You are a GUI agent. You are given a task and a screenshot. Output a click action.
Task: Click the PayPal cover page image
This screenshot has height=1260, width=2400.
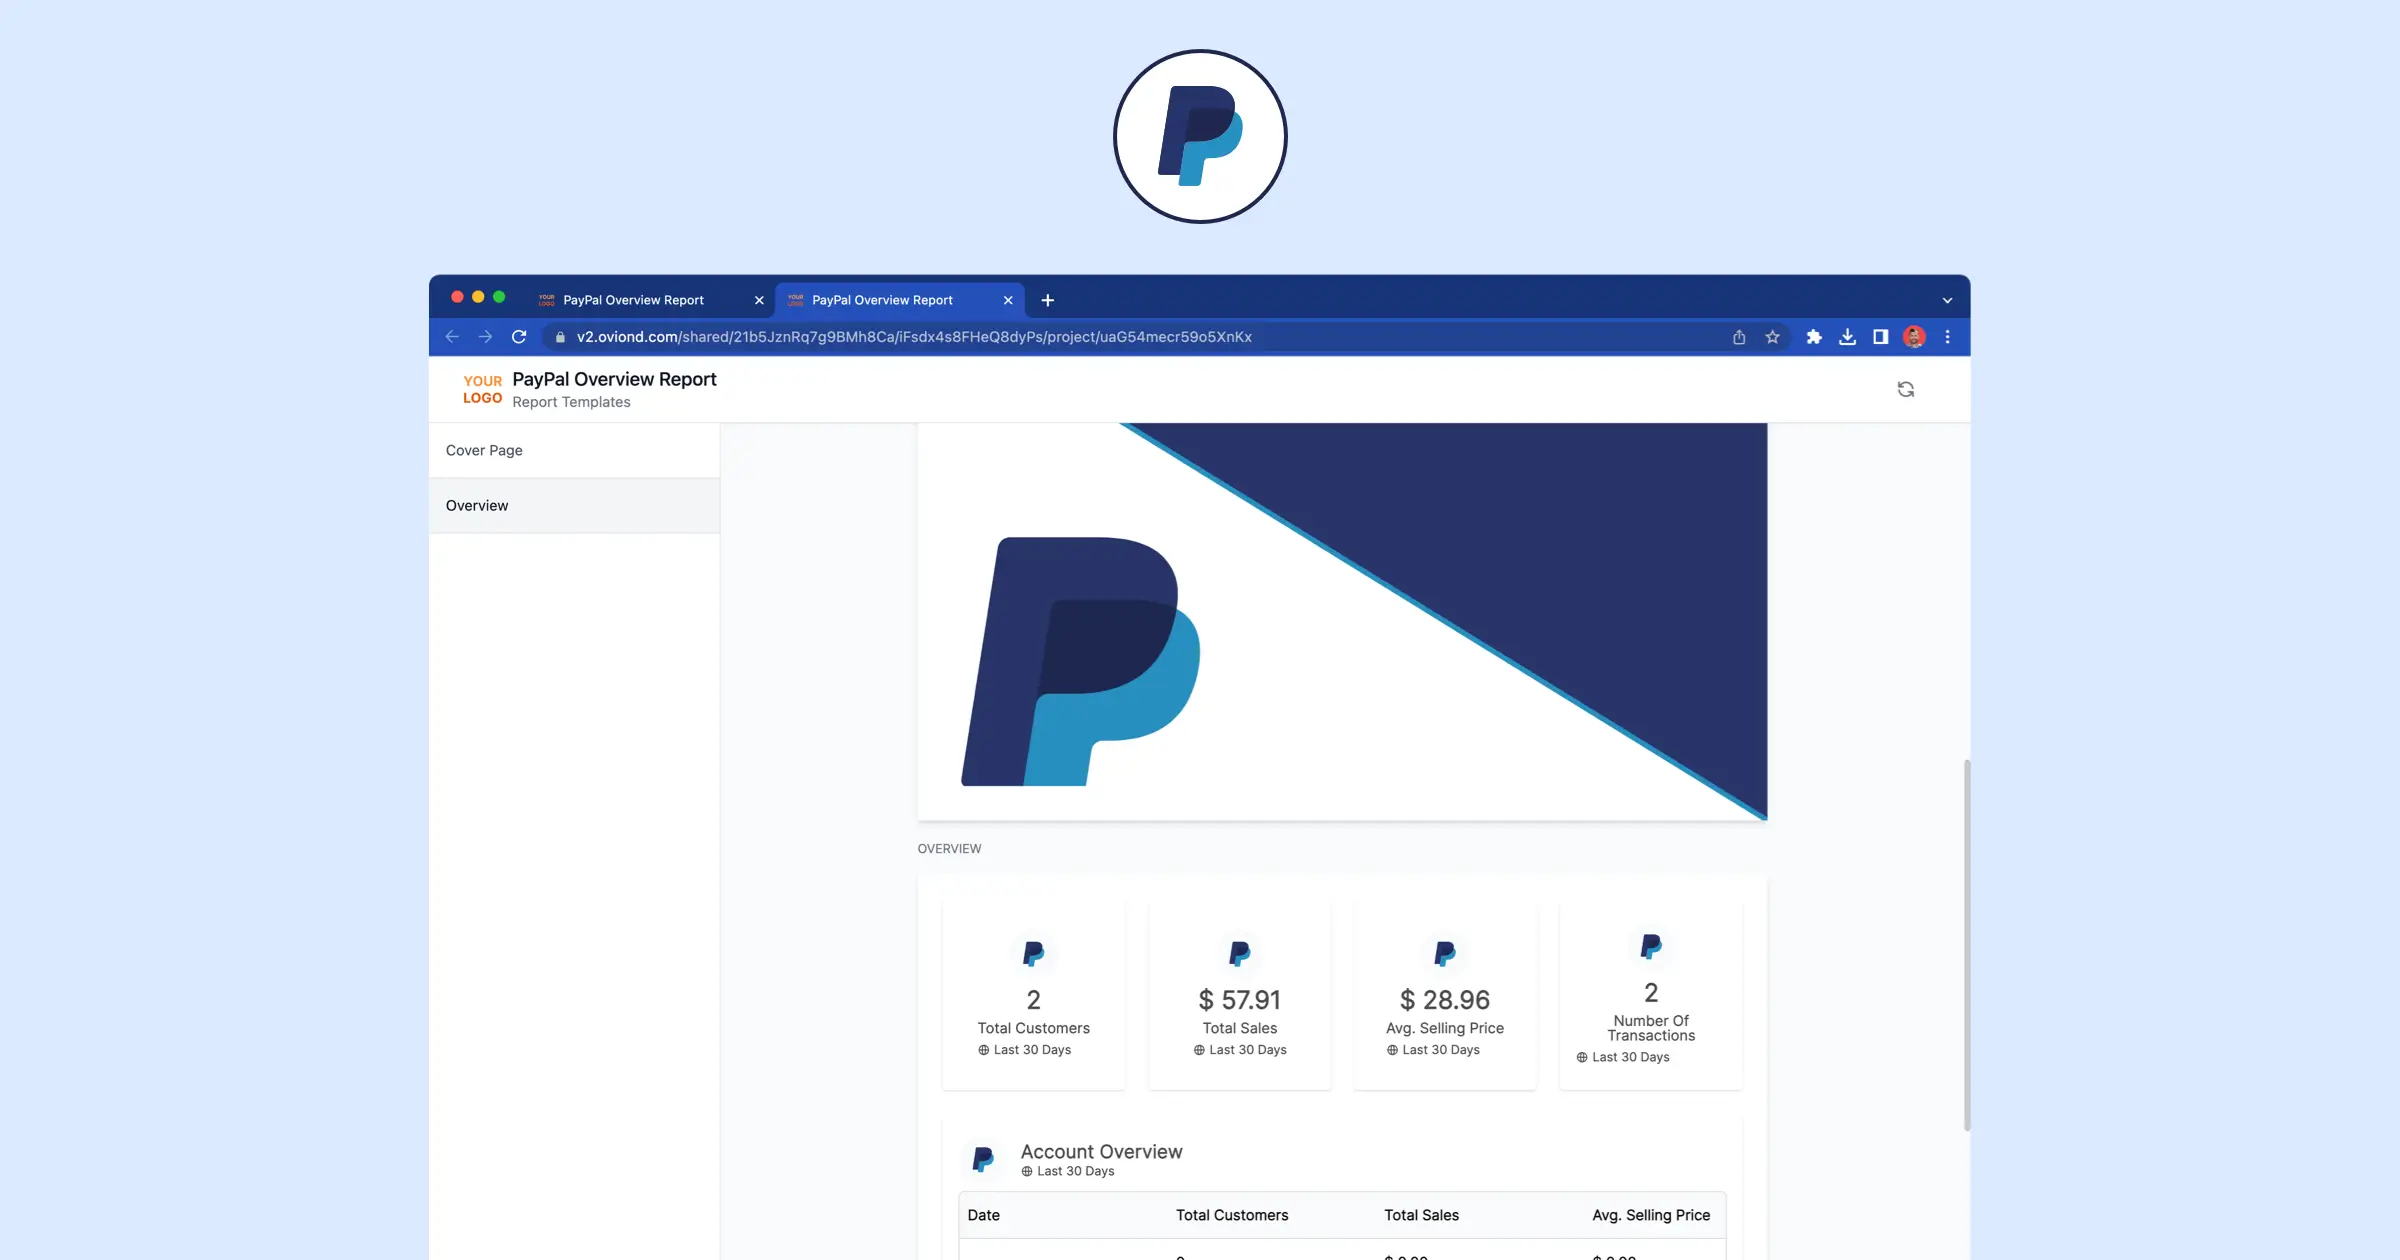click(x=1342, y=621)
